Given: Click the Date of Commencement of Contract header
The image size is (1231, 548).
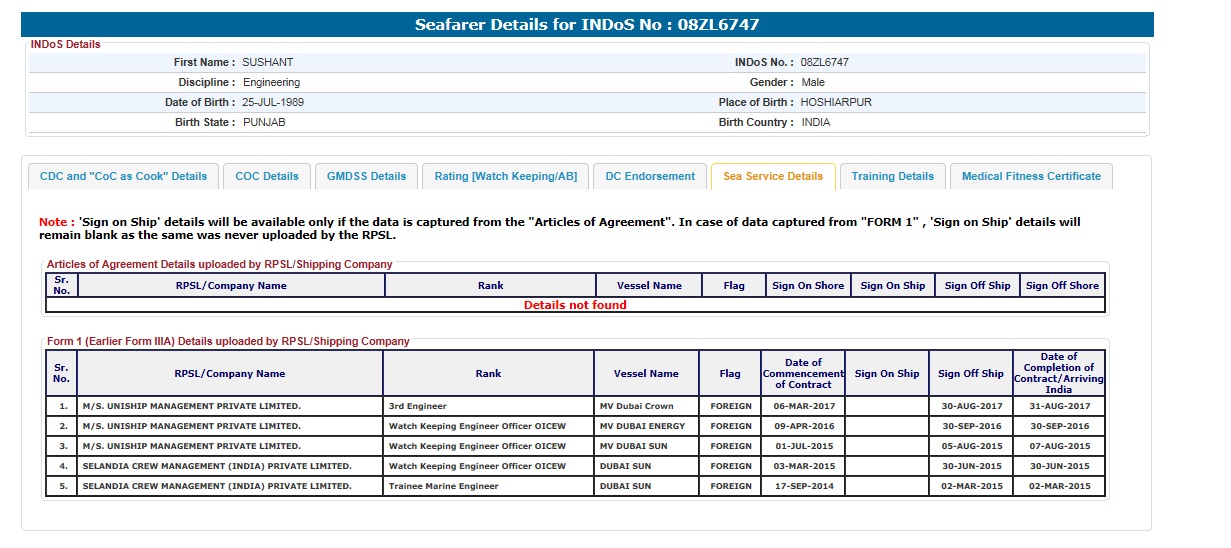Looking at the screenshot, I should [803, 374].
